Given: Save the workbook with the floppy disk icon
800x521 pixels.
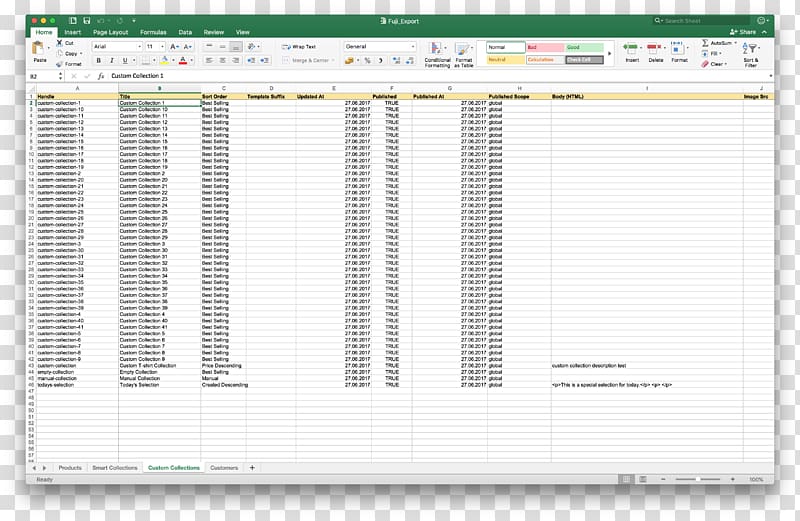Looking at the screenshot, I should [x=87, y=21].
